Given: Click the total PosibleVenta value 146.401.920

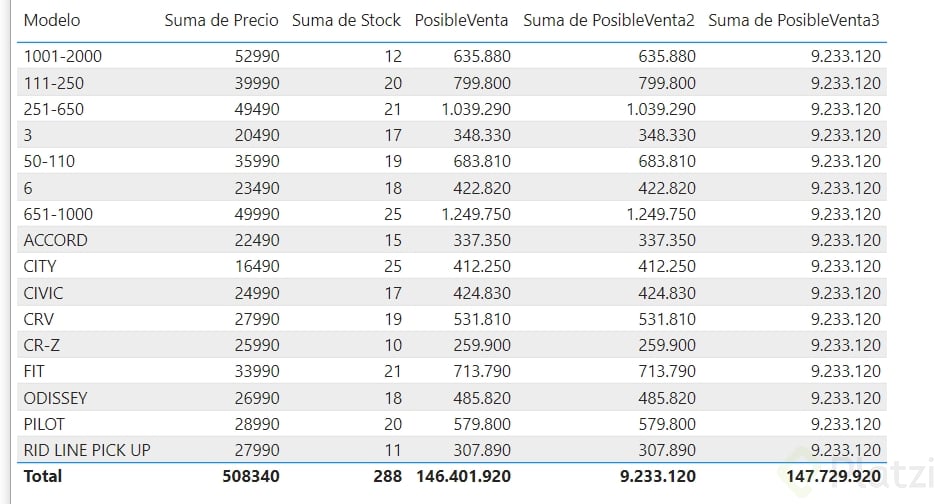Looking at the screenshot, I should 462,476.
